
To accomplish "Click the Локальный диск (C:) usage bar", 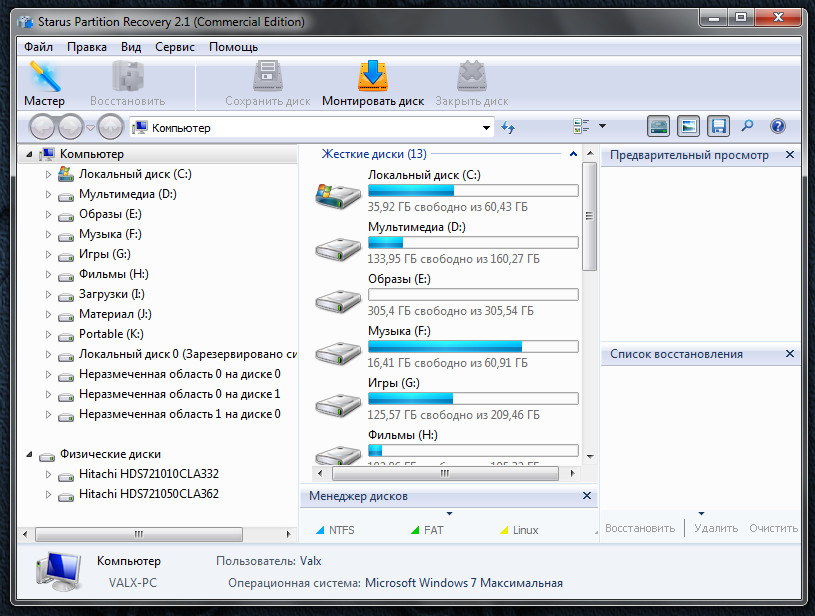I will [473, 190].
